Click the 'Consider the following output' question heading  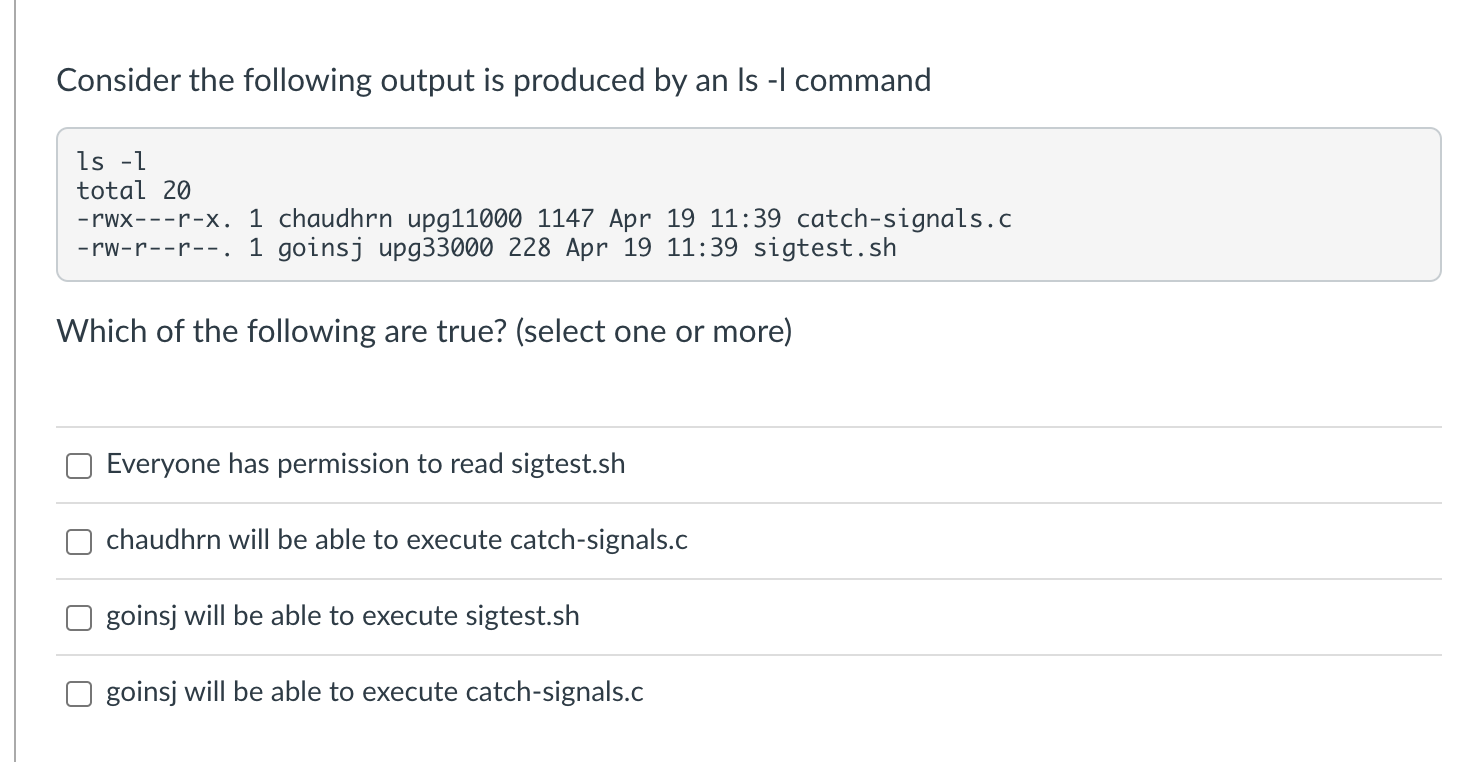click(493, 80)
